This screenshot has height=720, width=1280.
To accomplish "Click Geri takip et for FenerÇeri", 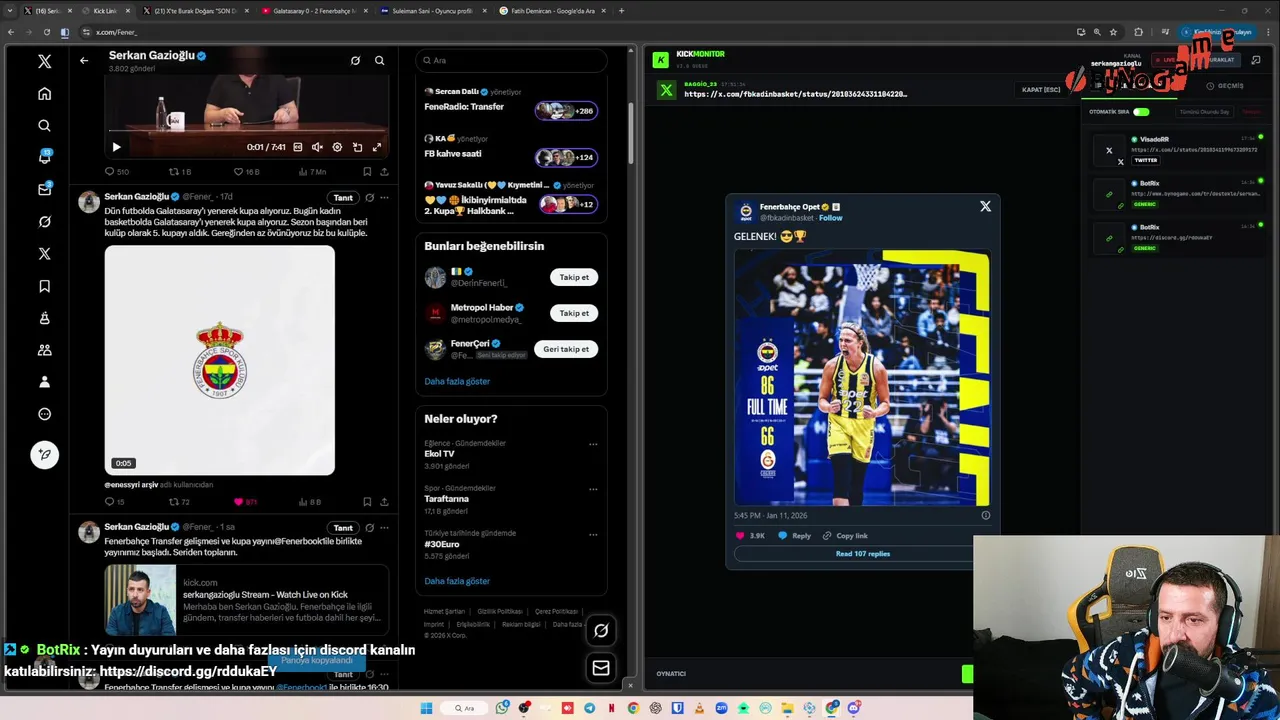I will click(x=566, y=349).
